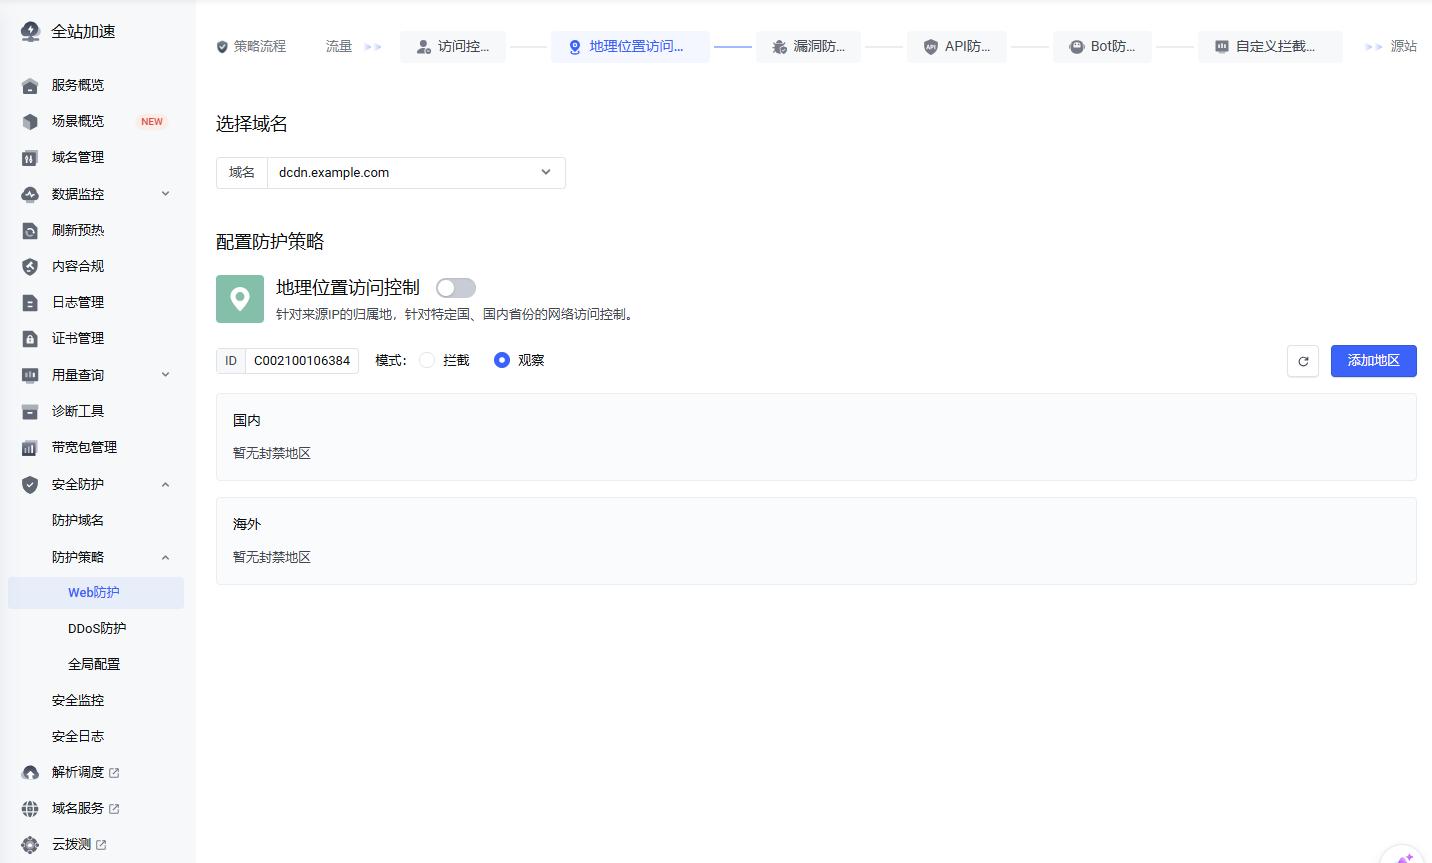Screen dimensions: 1432x863
Task: Open the 域名 dropdown dcdn.example.com
Action: (x=415, y=173)
